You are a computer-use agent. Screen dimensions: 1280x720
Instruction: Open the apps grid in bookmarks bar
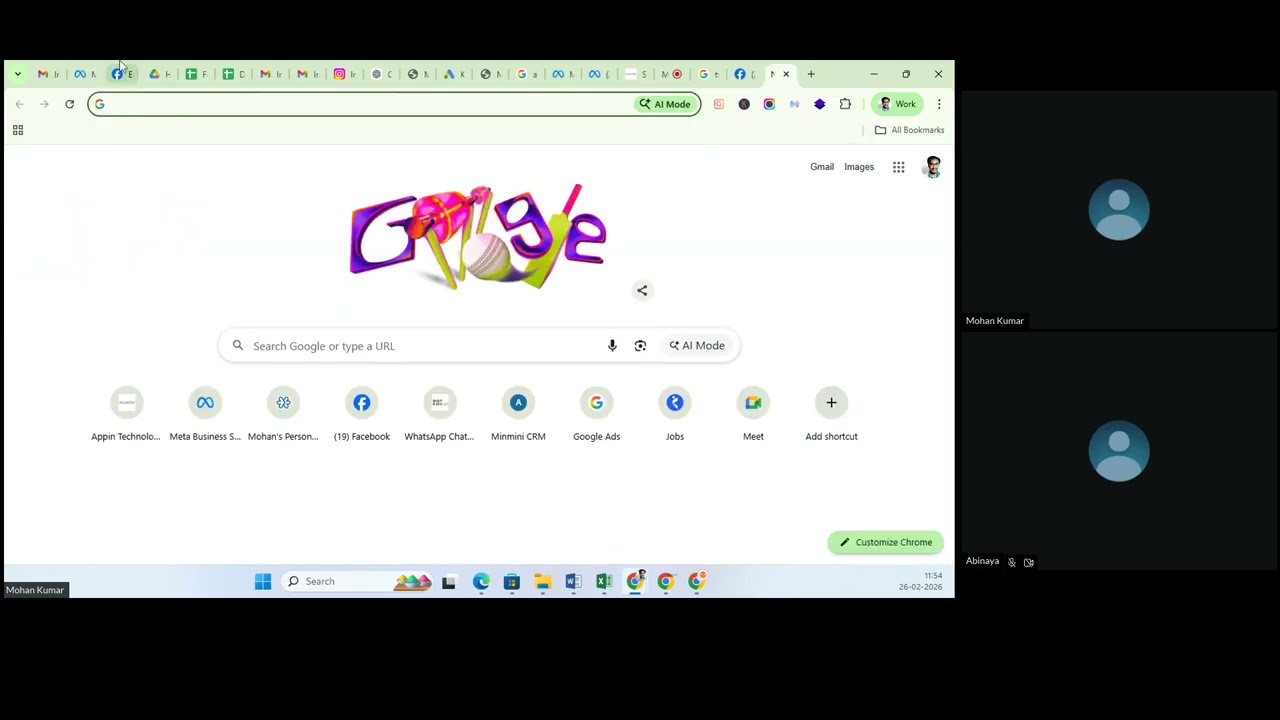pos(17,130)
